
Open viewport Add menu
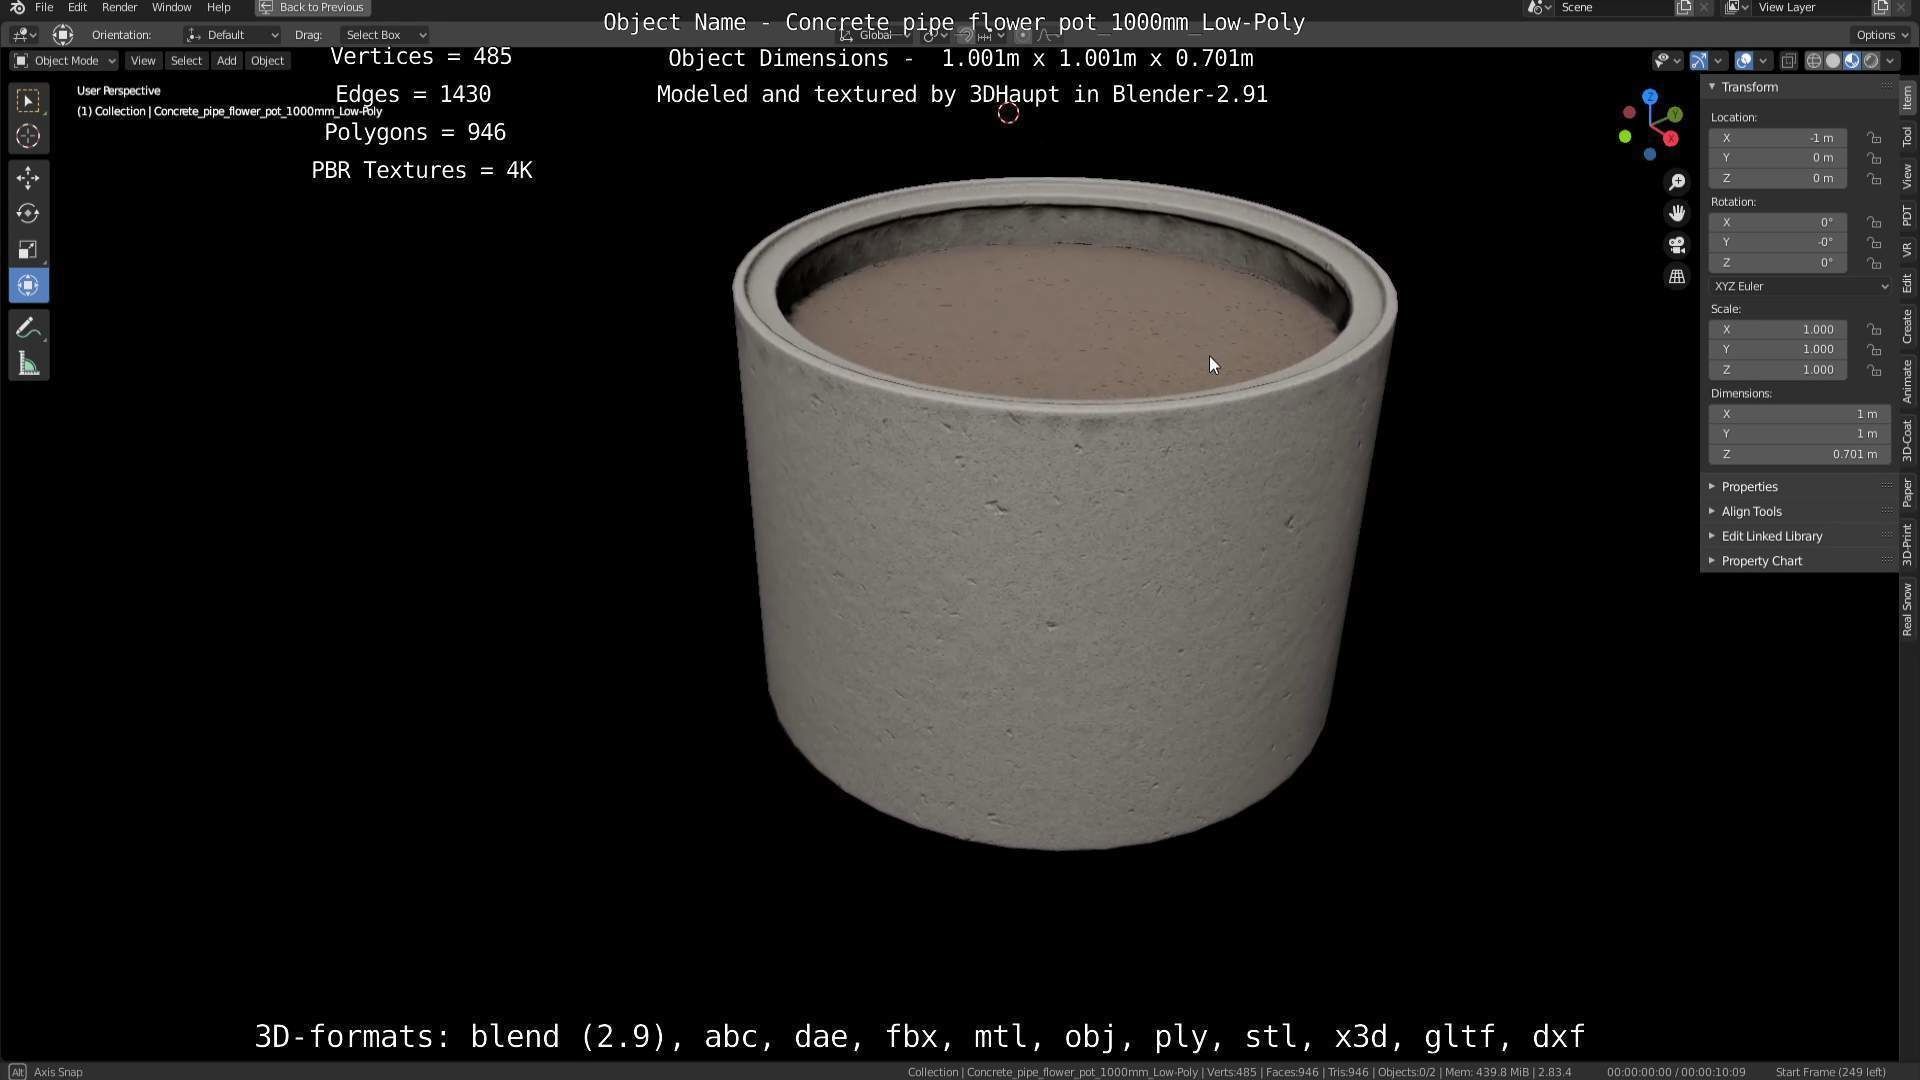227,61
